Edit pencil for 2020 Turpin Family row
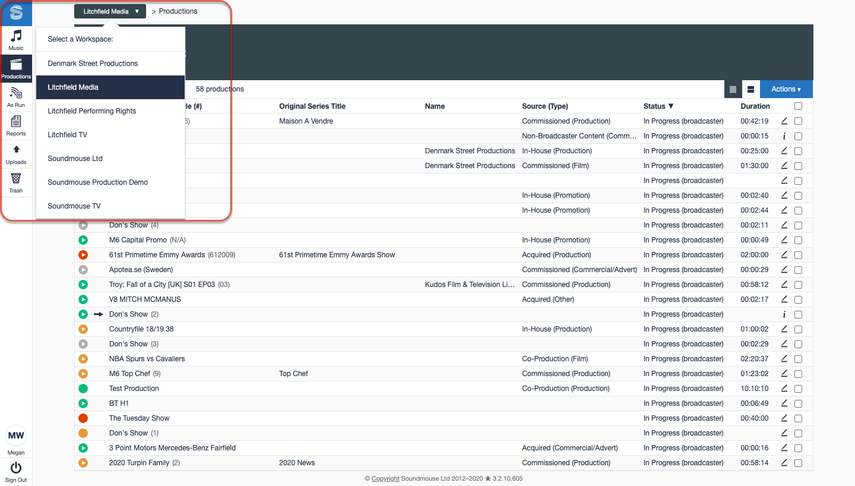Screen dimensions: 855x486 784,463
